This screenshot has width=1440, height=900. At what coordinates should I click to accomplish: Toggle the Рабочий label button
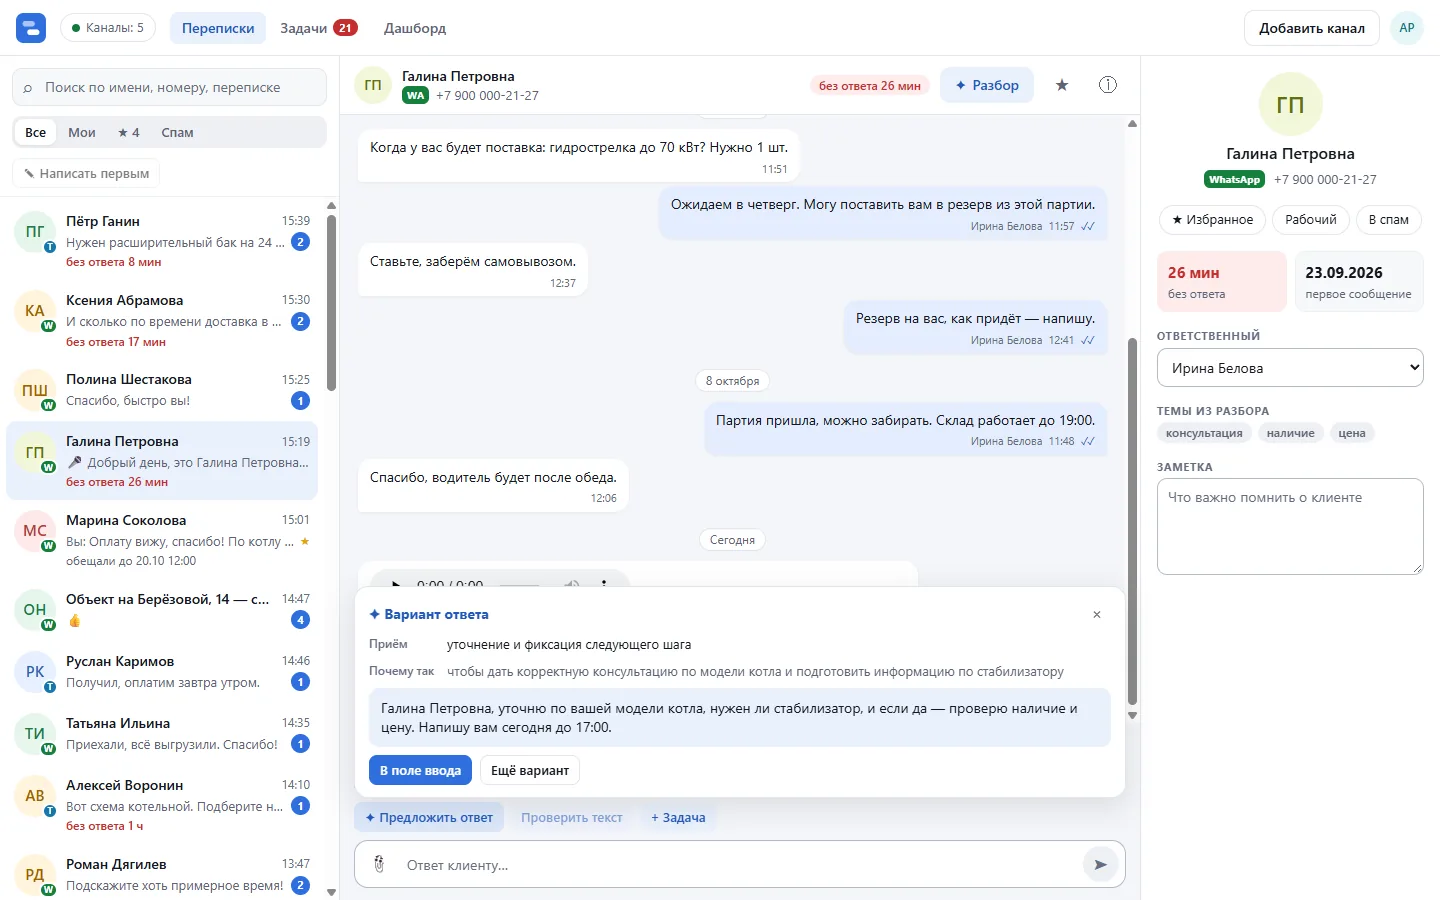pyautogui.click(x=1311, y=220)
